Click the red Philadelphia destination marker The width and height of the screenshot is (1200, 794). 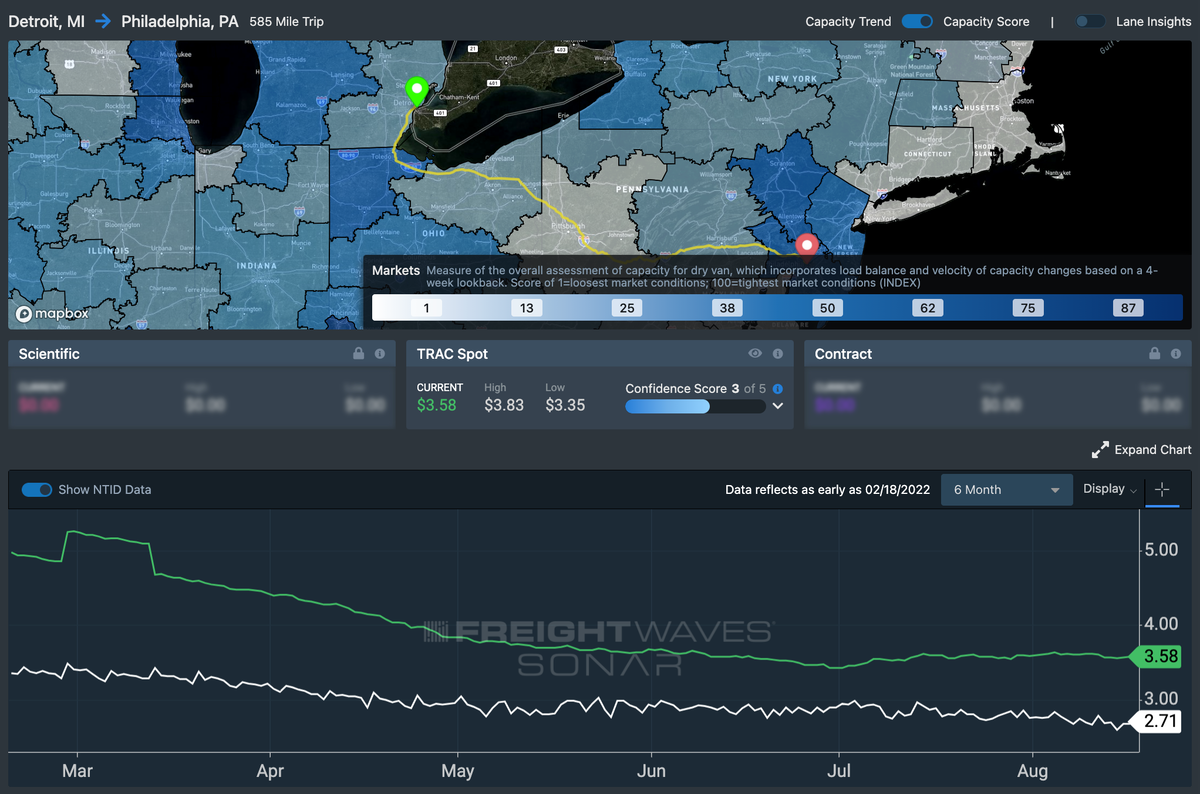coord(807,245)
